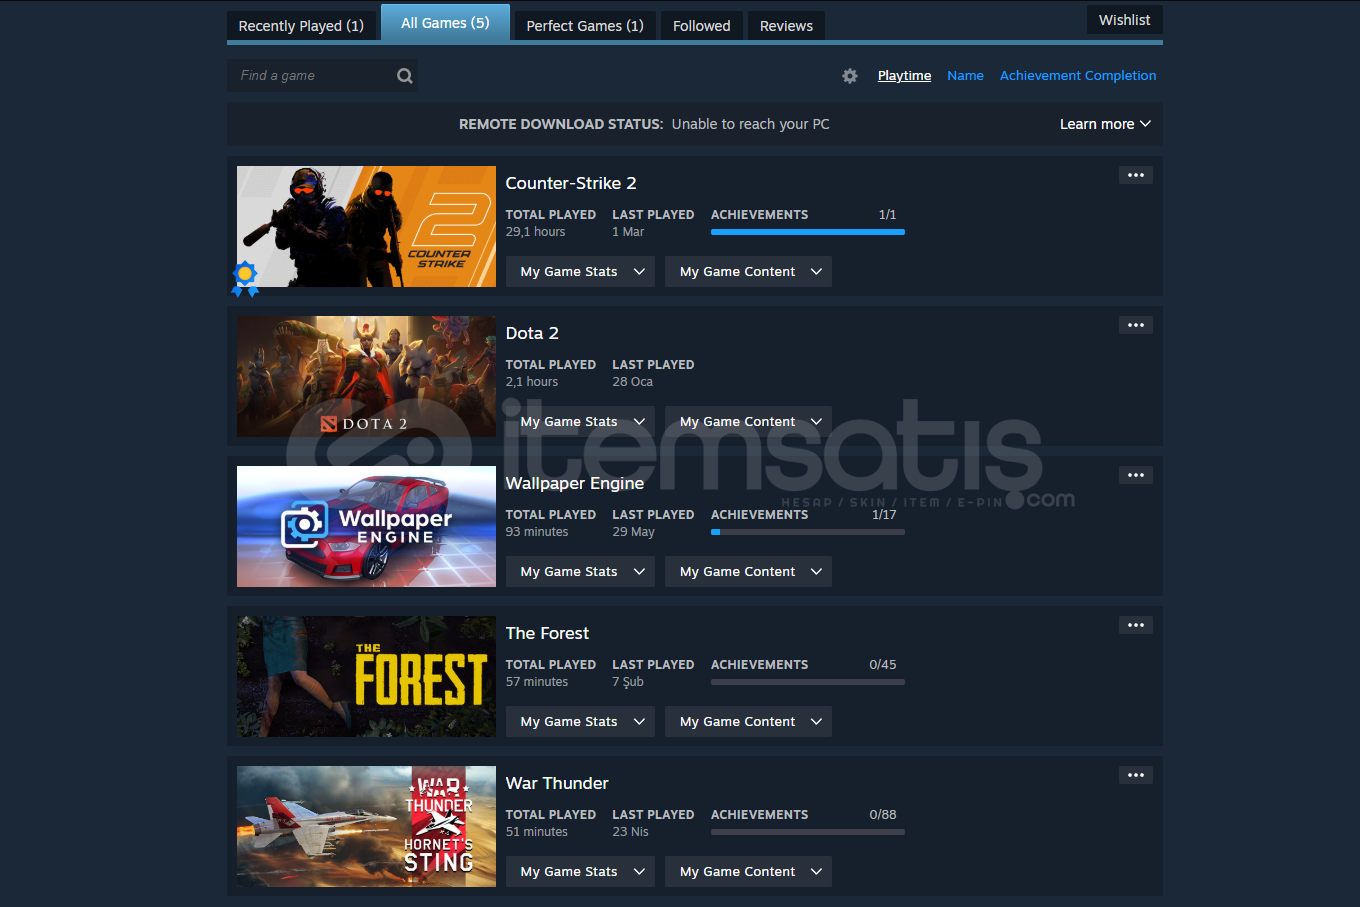
Task: Click the Wallpaper Engine ACHIEVEMENTS label
Action: click(x=759, y=515)
